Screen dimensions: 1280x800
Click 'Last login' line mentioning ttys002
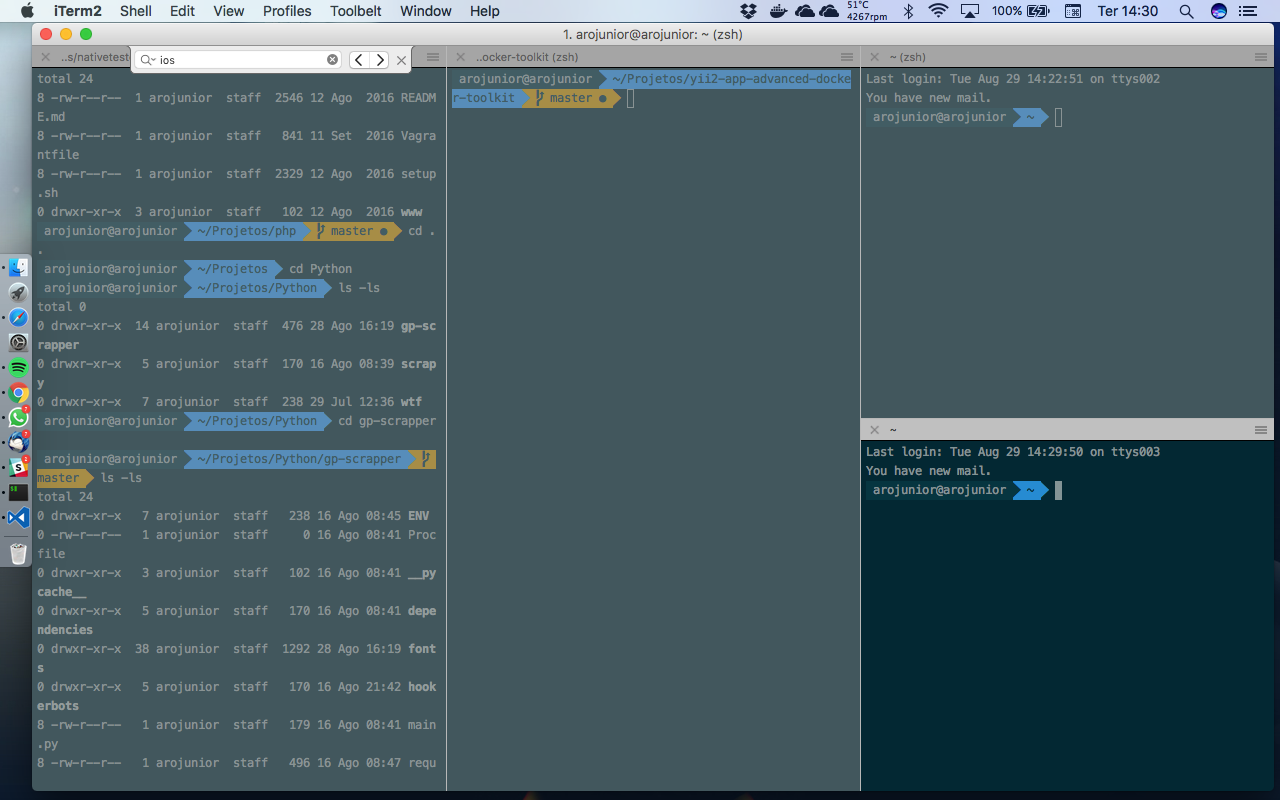pyautogui.click(x=1013, y=79)
